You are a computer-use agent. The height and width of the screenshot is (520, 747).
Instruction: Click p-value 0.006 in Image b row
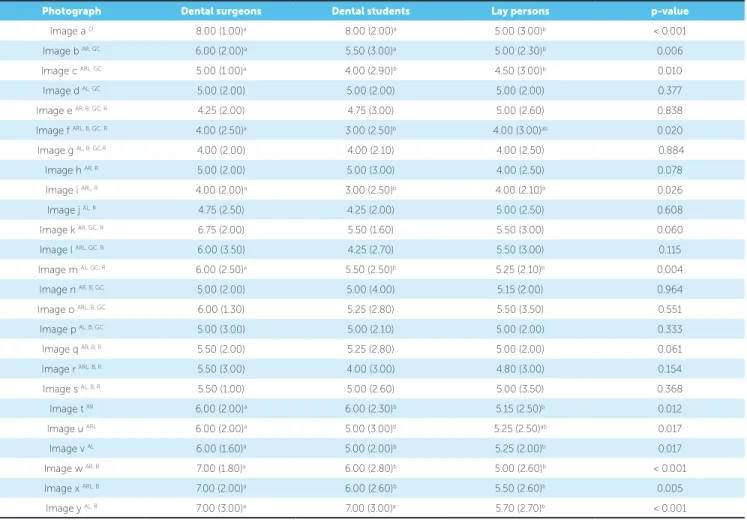670,51
